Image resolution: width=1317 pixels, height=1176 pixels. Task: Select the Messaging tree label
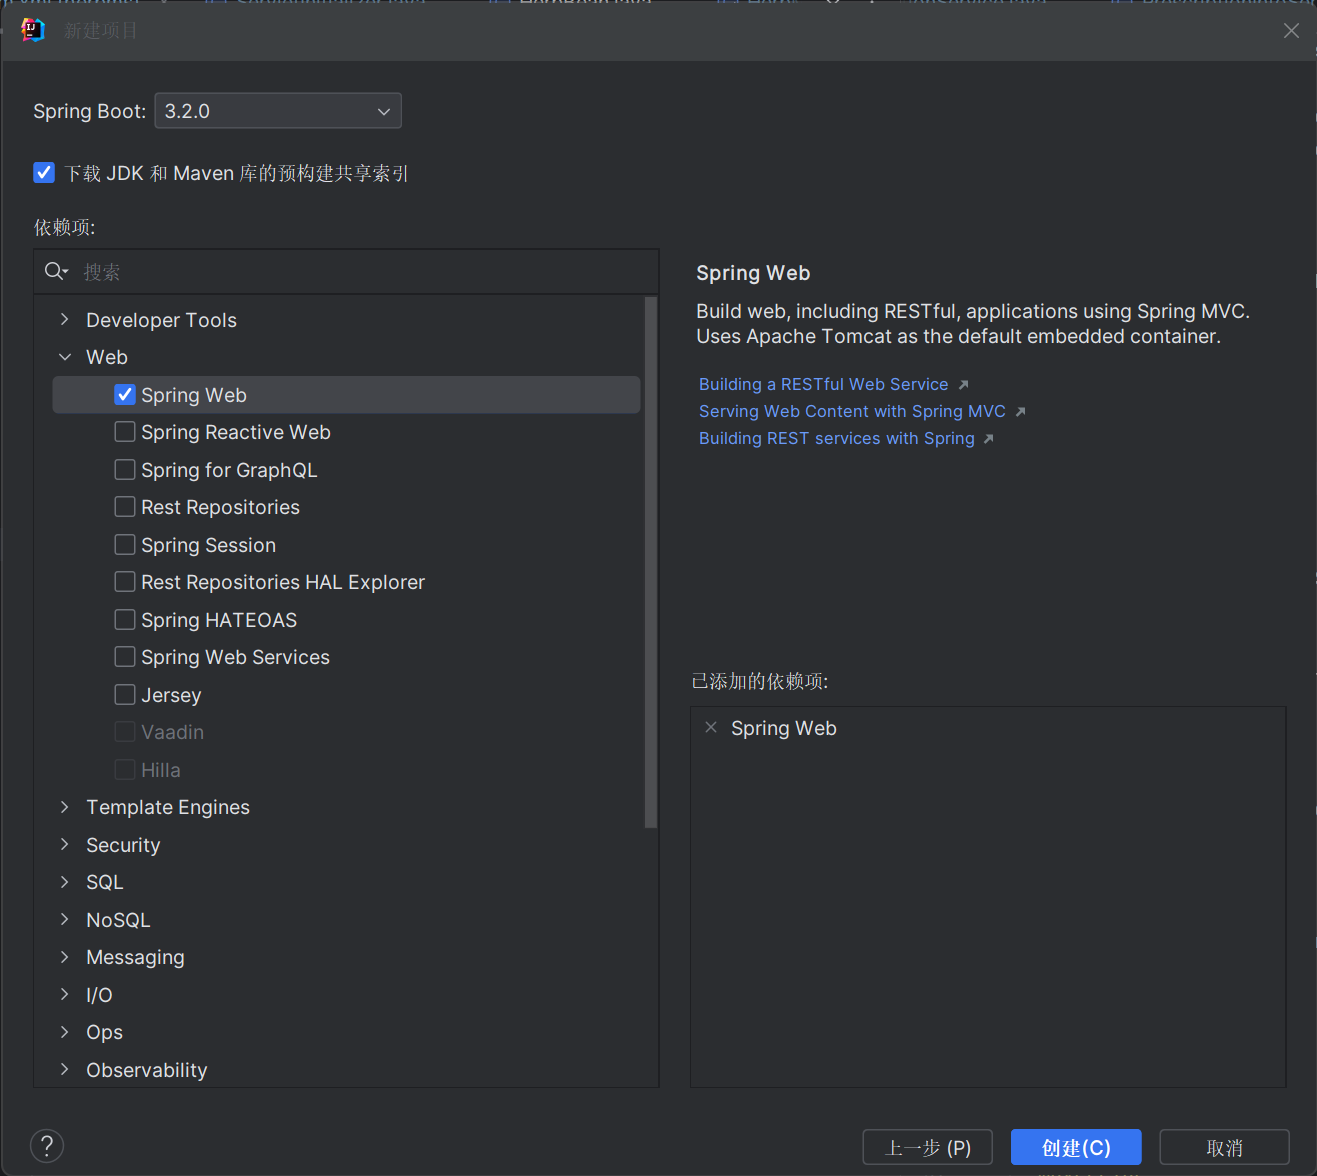[135, 957]
